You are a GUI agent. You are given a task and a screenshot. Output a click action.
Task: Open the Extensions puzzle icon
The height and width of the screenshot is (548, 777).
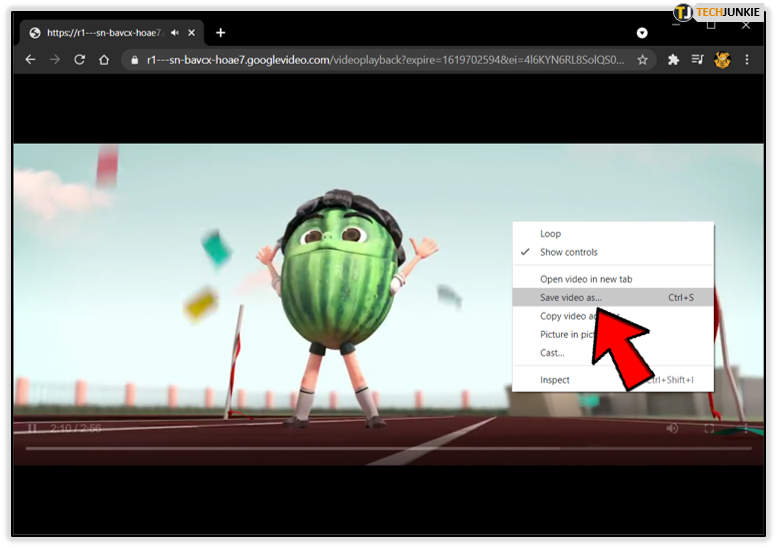[x=673, y=60]
